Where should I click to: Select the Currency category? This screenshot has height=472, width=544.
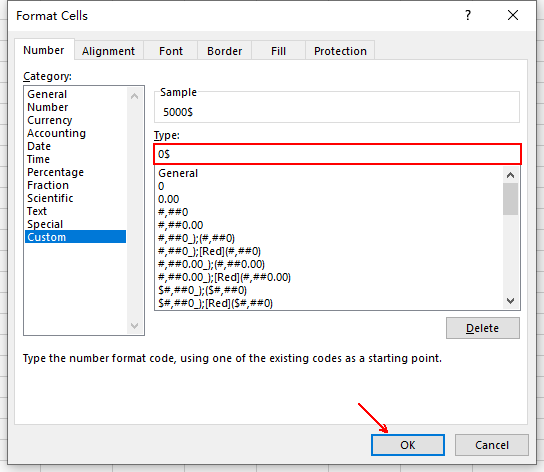(50, 120)
